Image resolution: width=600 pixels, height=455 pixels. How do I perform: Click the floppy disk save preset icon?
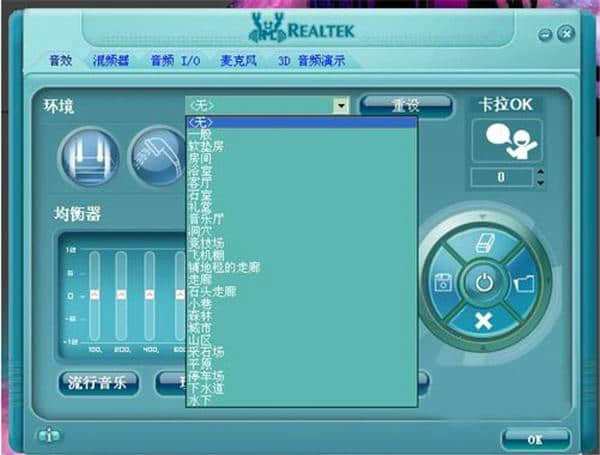click(443, 283)
